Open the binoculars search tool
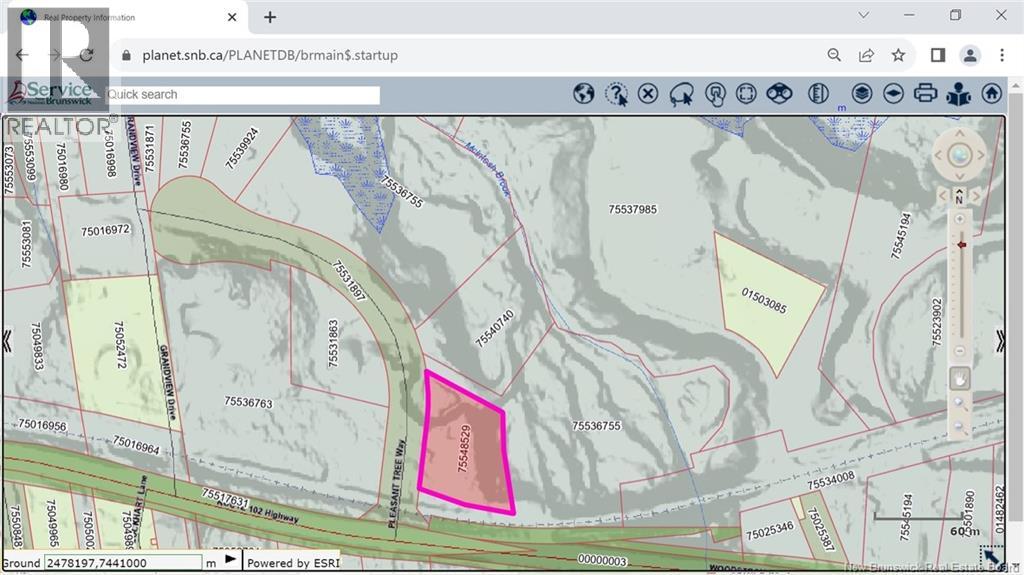The height and width of the screenshot is (575, 1024). [x=779, y=94]
